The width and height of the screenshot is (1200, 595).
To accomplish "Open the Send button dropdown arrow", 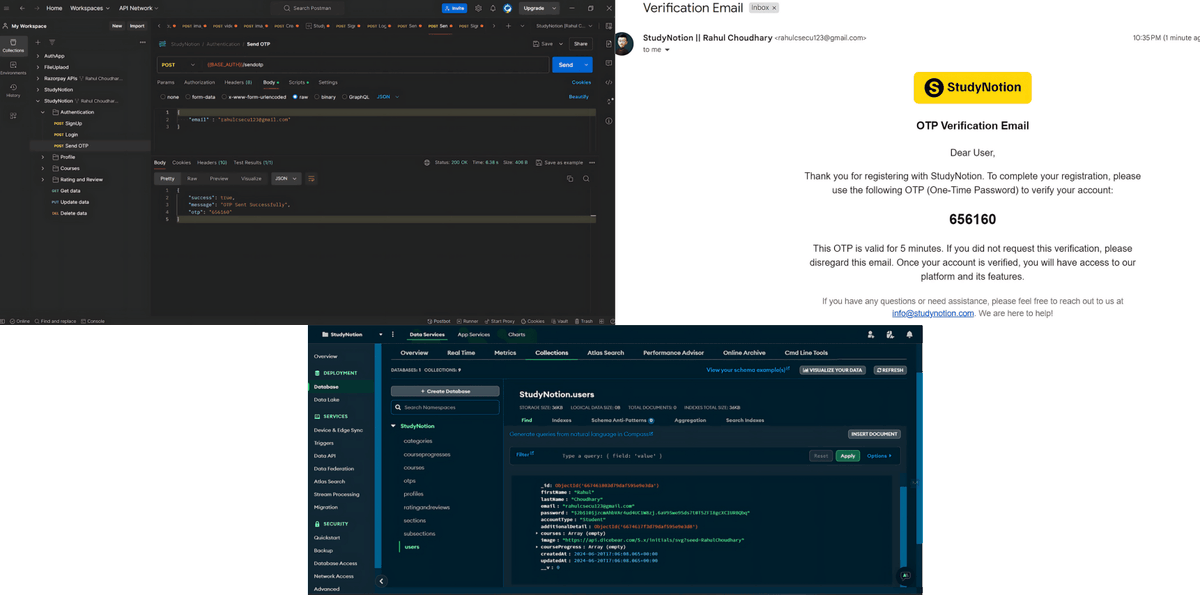I will pyautogui.click(x=587, y=64).
